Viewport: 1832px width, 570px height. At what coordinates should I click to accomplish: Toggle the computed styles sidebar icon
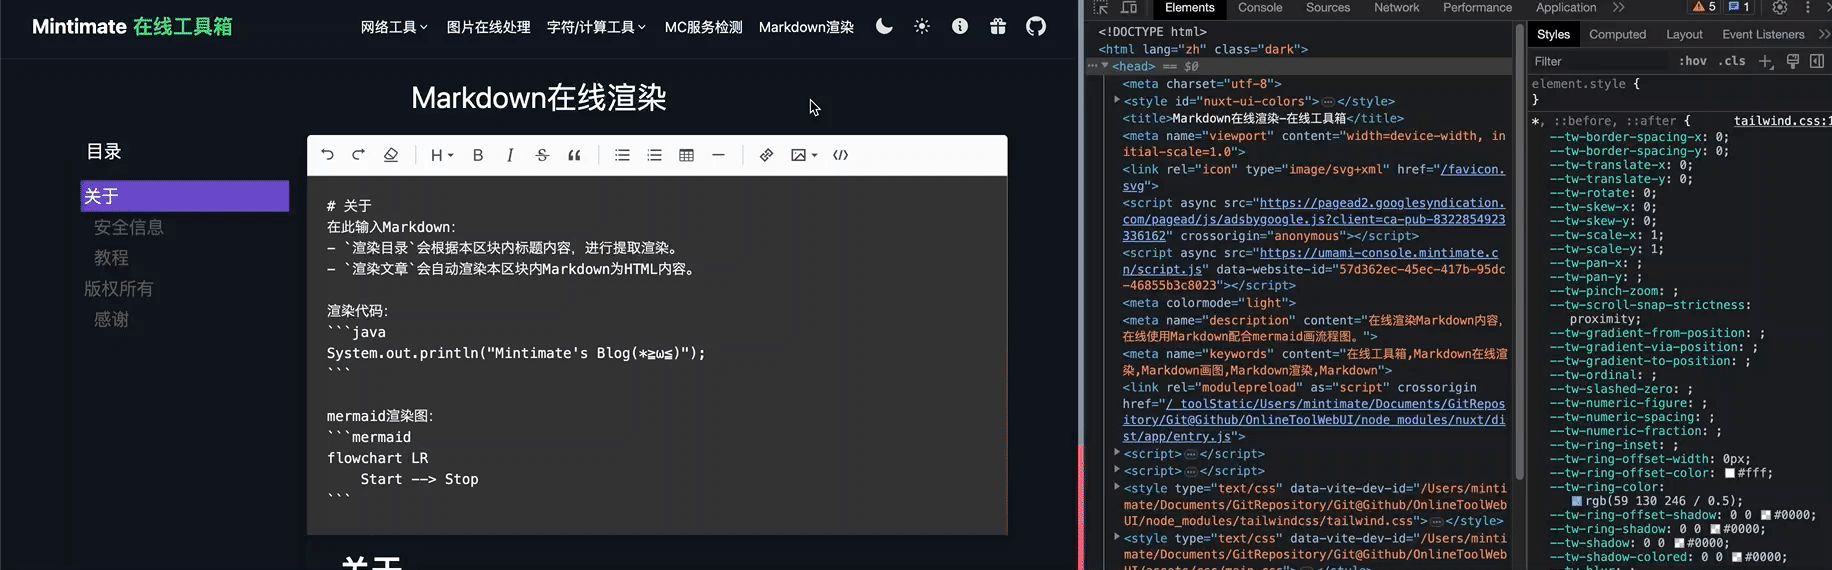(x=1817, y=61)
